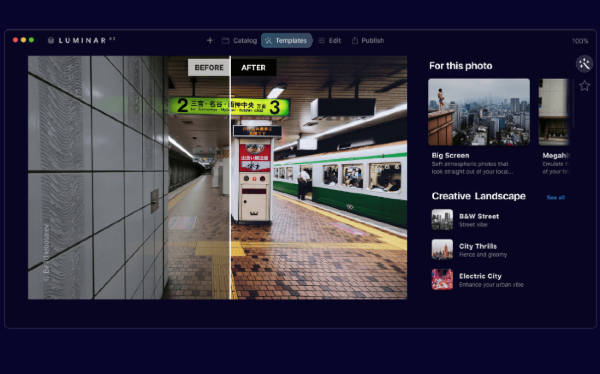
Task: Click the 'Big Screen' template title
Action: [450, 155]
